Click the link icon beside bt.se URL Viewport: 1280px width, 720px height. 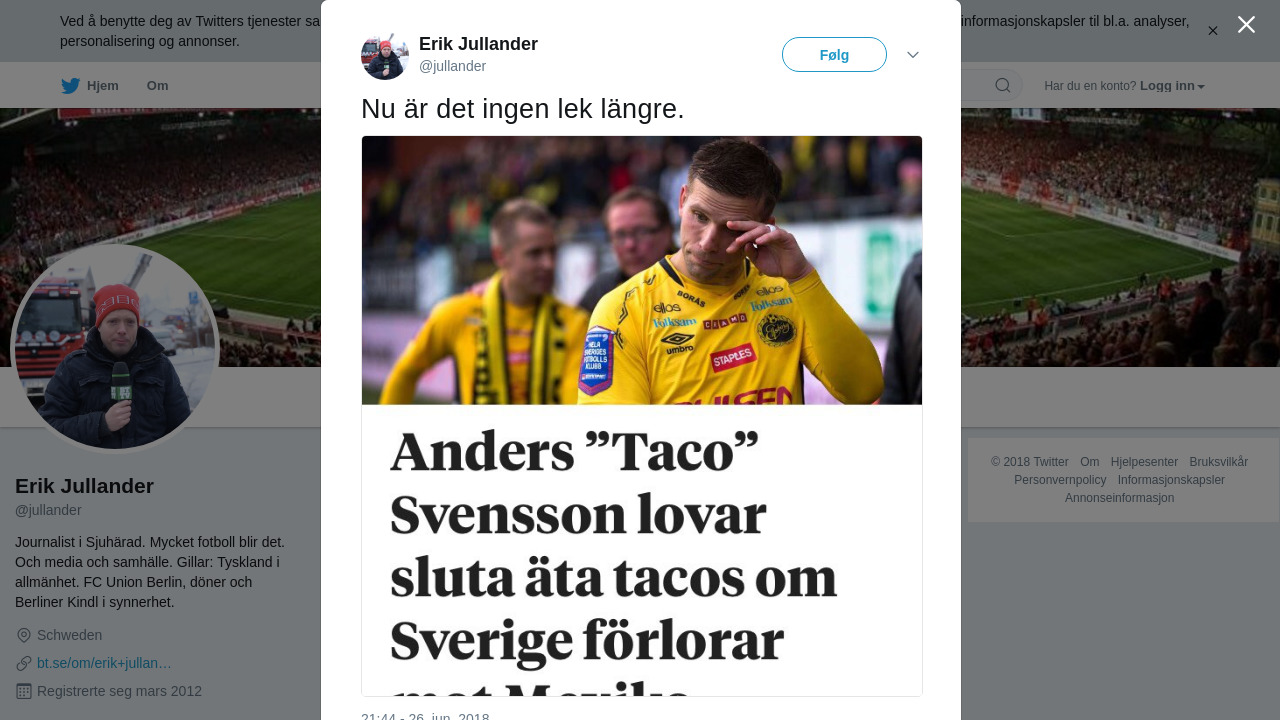24,663
